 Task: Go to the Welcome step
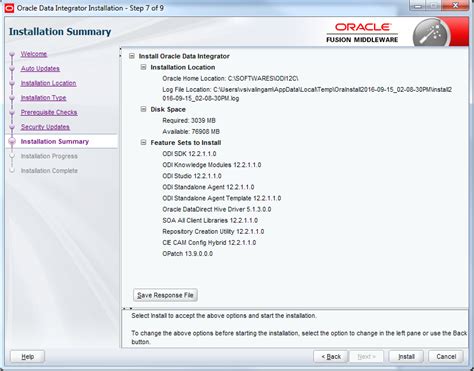tap(34, 54)
